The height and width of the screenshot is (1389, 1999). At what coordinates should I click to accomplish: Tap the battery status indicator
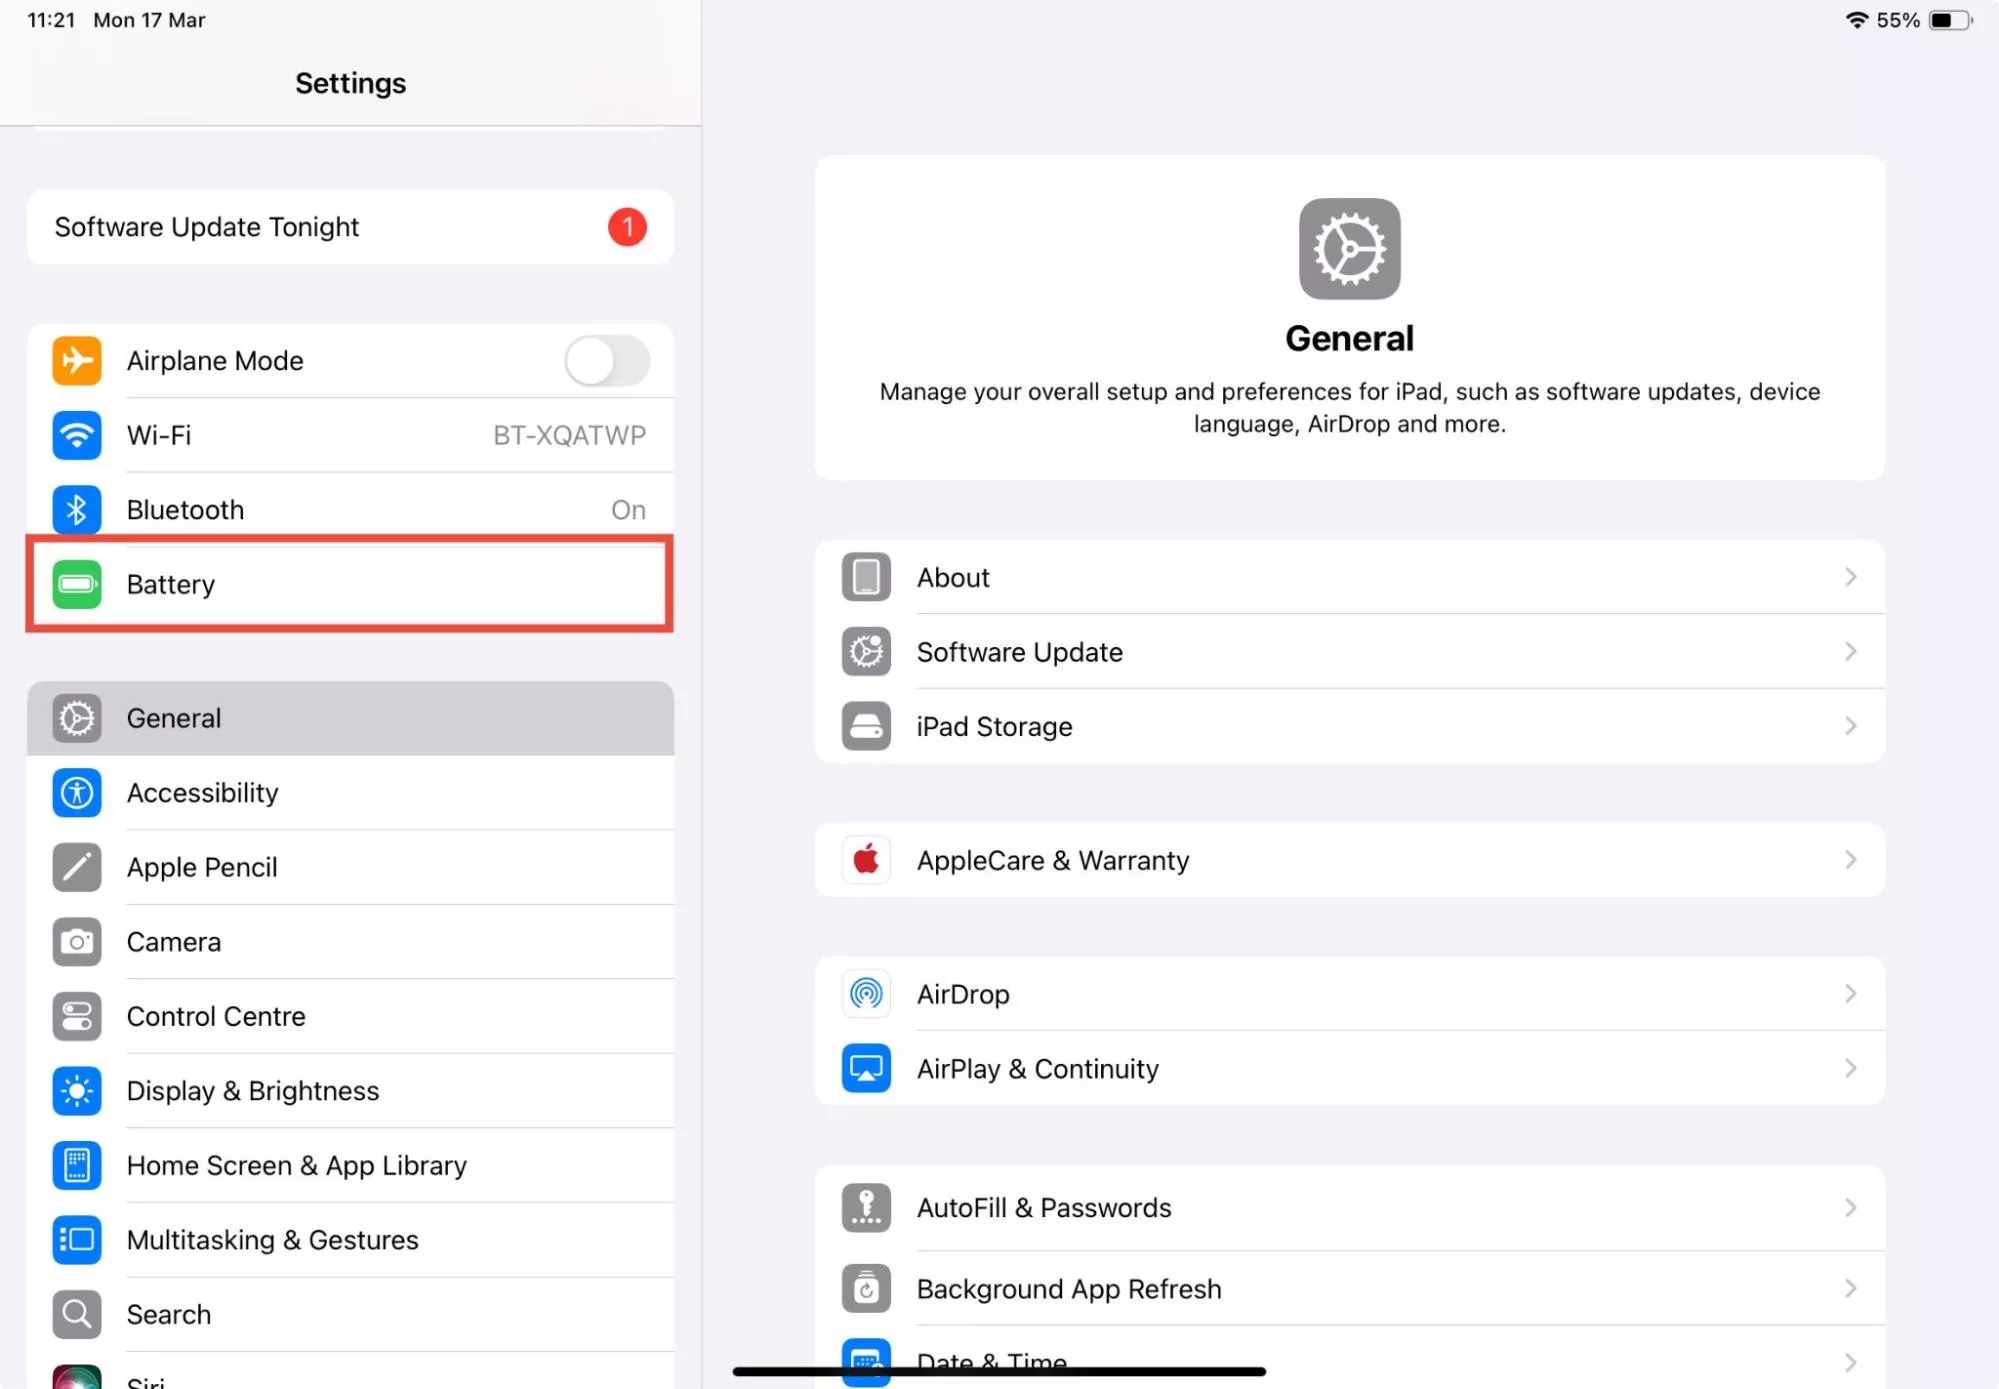(1949, 20)
